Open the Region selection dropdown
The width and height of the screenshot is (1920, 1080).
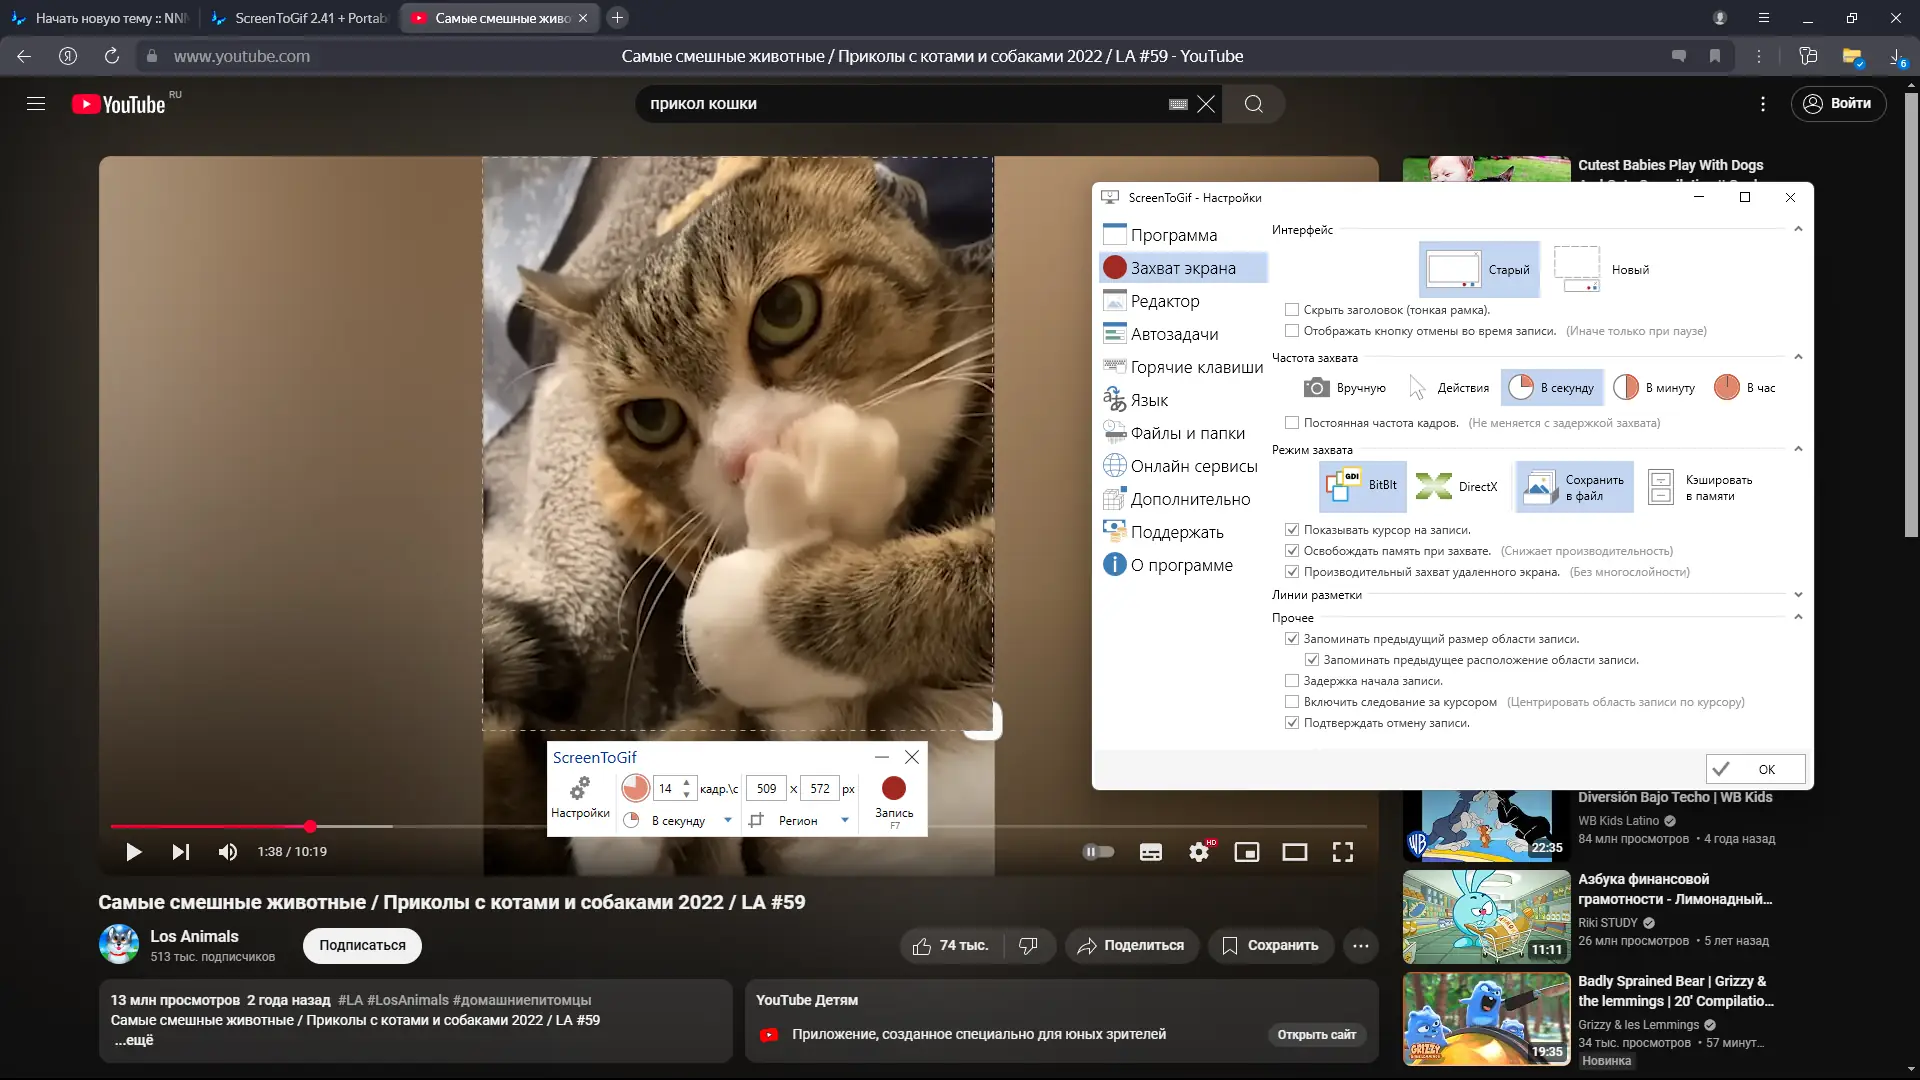pyautogui.click(x=845, y=821)
